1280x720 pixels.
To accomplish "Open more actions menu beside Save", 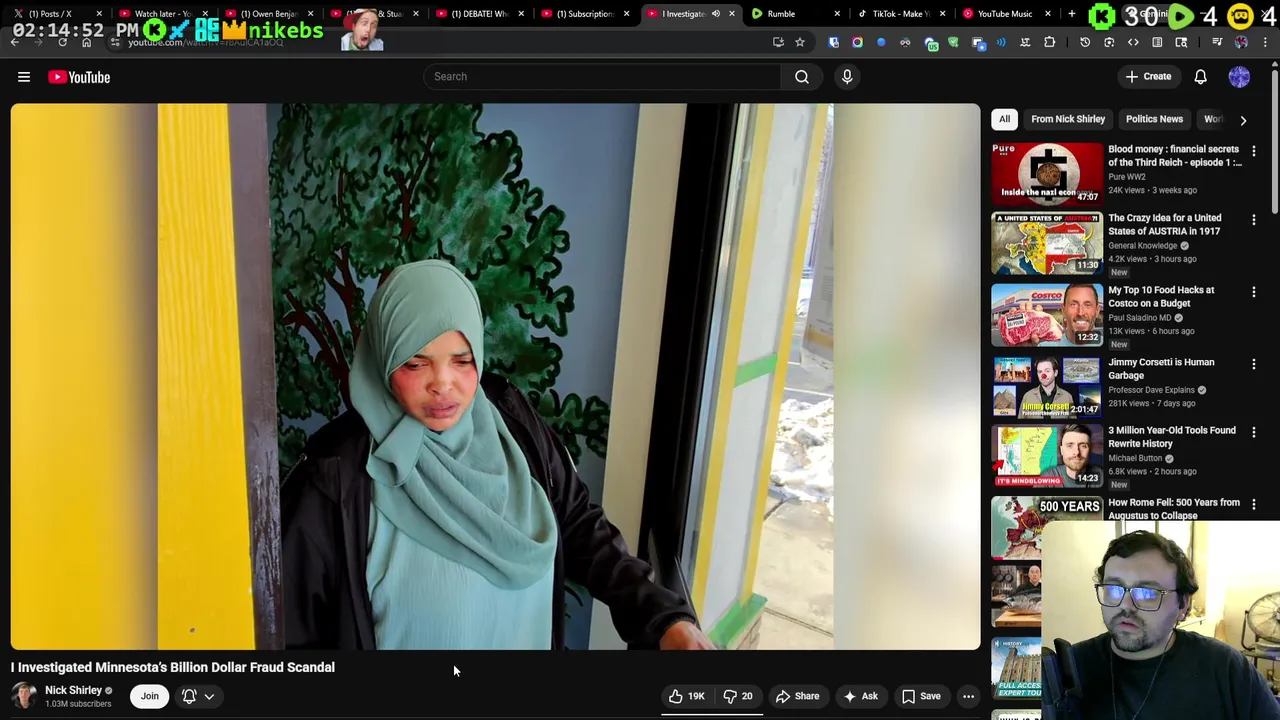I will point(968,696).
